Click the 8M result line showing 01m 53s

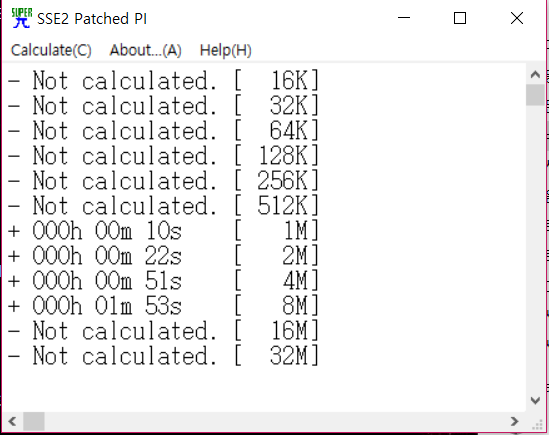164,306
